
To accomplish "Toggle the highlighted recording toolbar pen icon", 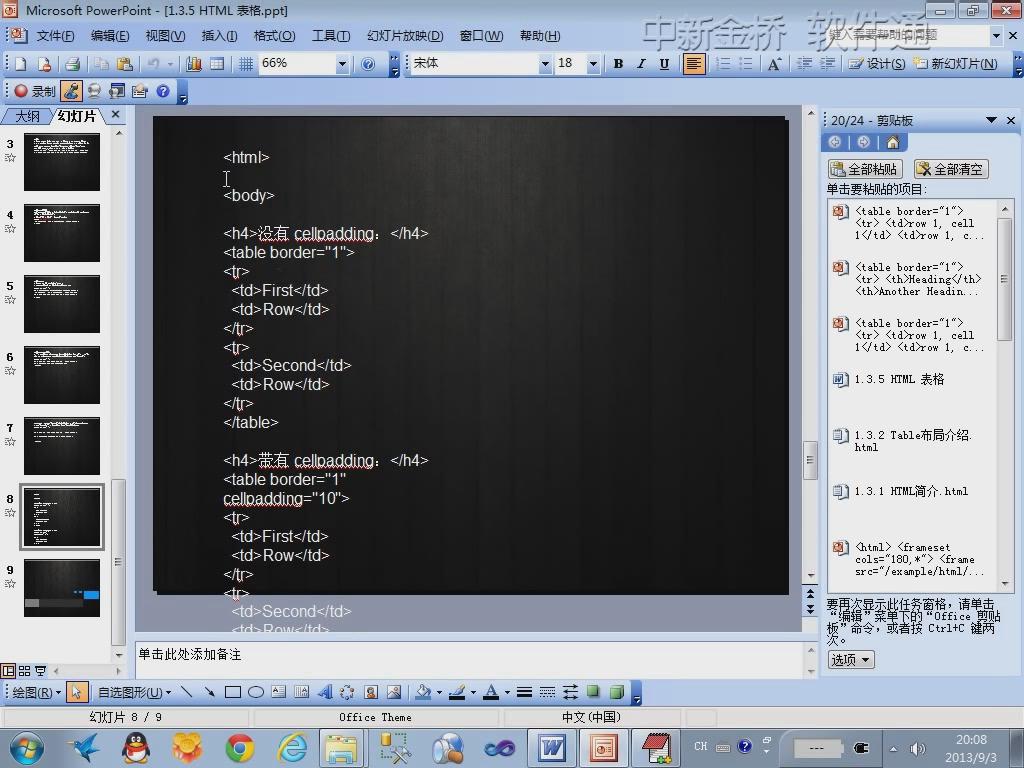I will [71, 91].
